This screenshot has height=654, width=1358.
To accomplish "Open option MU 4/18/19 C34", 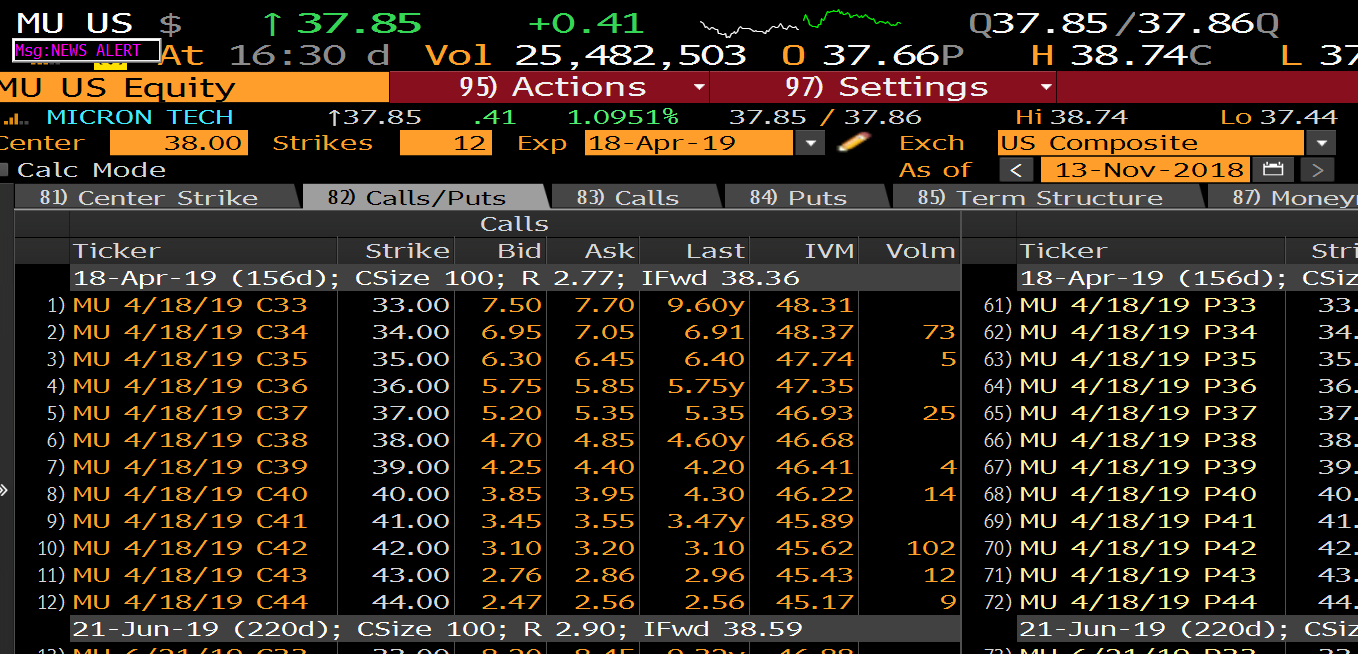I will coord(190,331).
